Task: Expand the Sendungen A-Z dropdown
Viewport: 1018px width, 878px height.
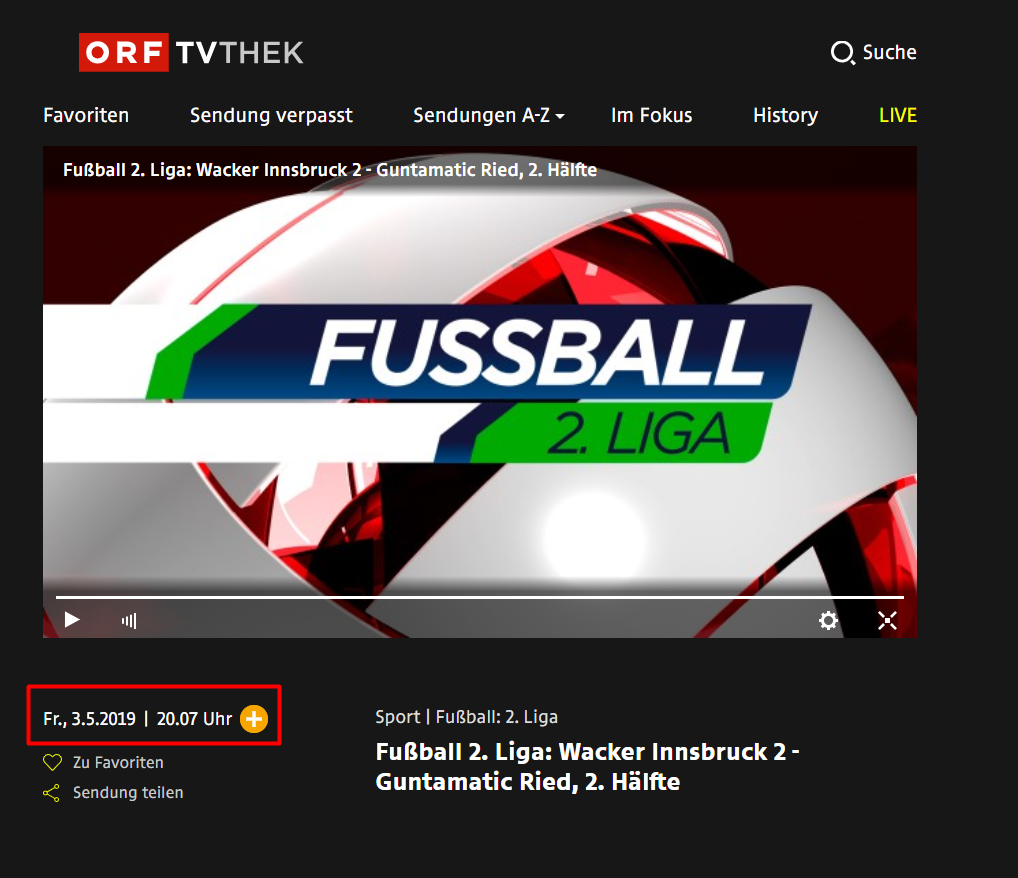Action: pyautogui.click(x=488, y=115)
